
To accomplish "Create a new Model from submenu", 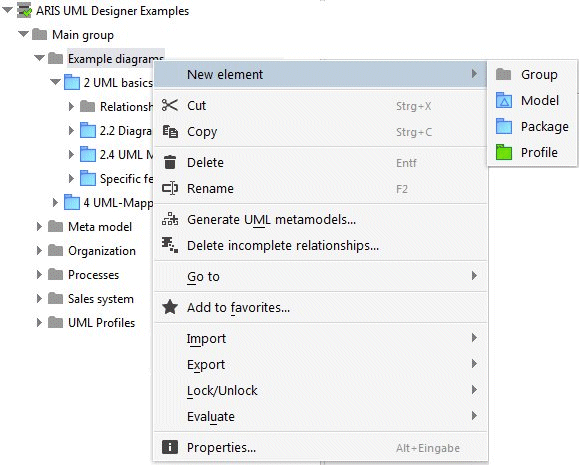I will [x=532, y=100].
